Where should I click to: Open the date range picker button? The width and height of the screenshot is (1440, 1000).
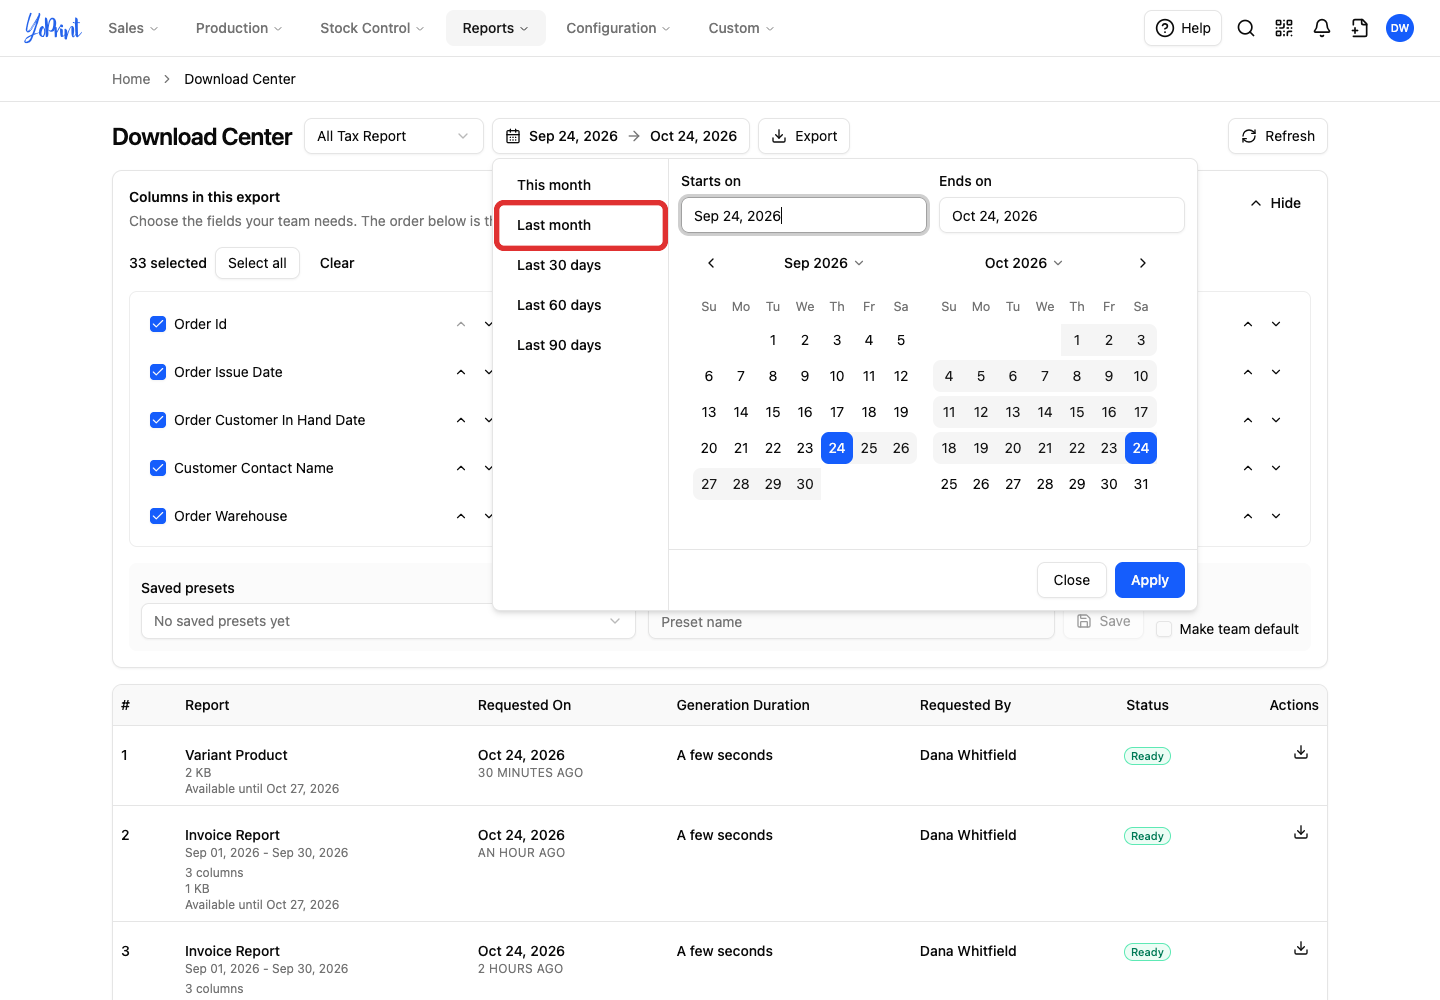(621, 136)
